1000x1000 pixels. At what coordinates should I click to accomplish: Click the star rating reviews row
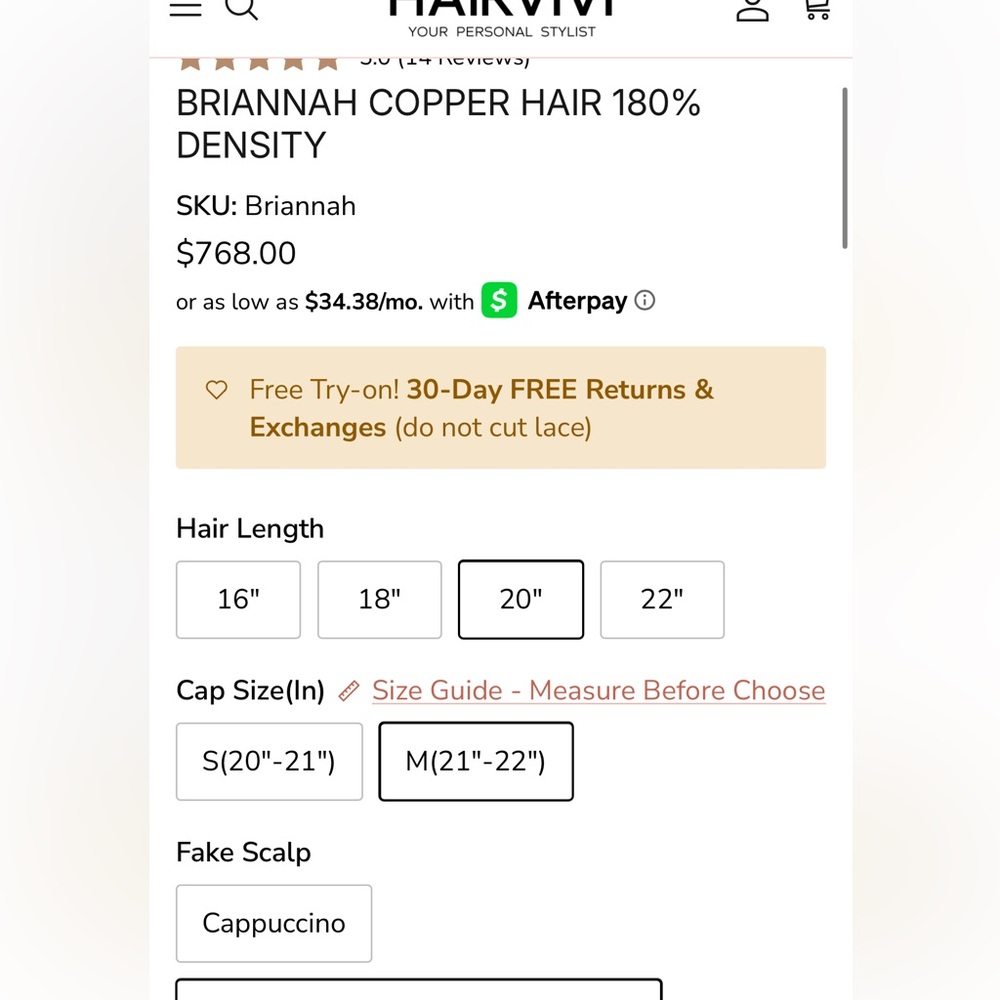[x=354, y=62]
